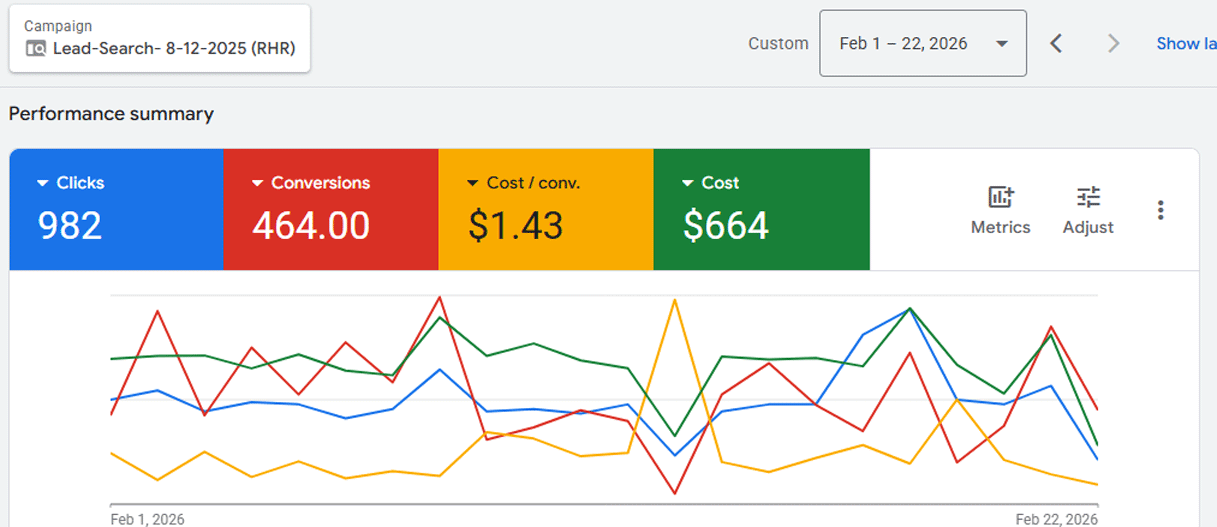Screen dimensions: 1217x527
Task: Click the $664 value on the green Cost card
Action: pyautogui.click(x=726, y=226)
